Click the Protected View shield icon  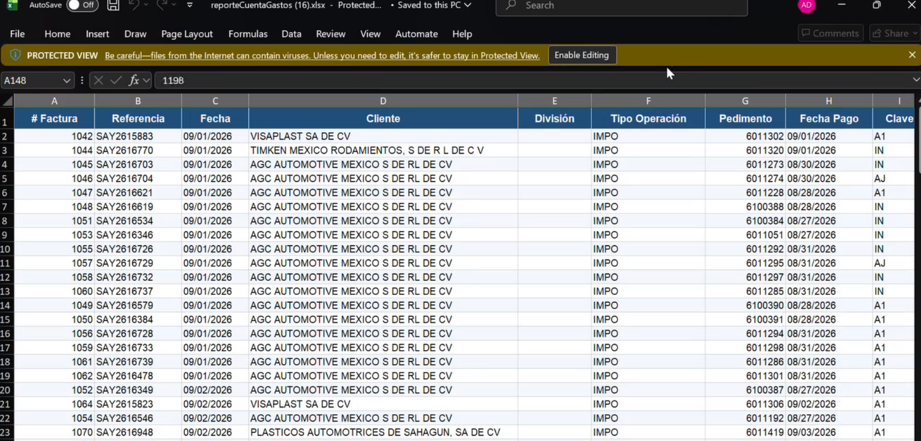[15, 55]
